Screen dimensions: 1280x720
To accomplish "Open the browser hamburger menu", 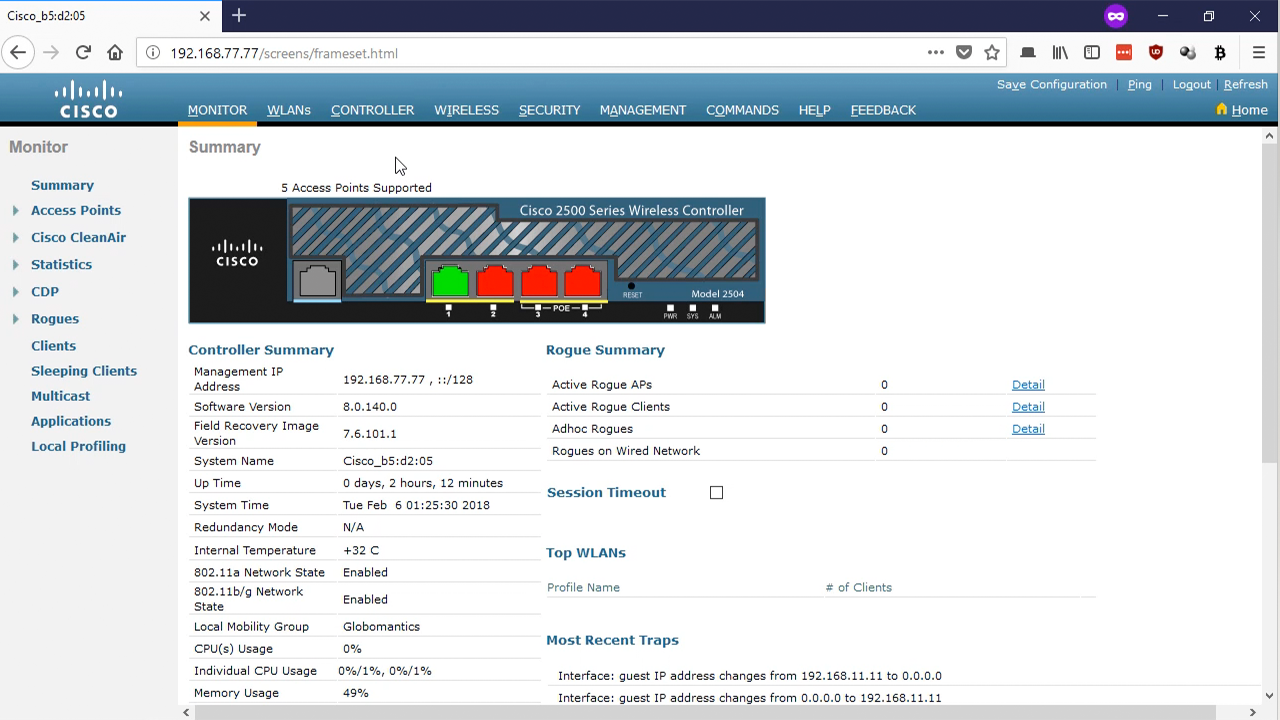I will pos(1259,53).
